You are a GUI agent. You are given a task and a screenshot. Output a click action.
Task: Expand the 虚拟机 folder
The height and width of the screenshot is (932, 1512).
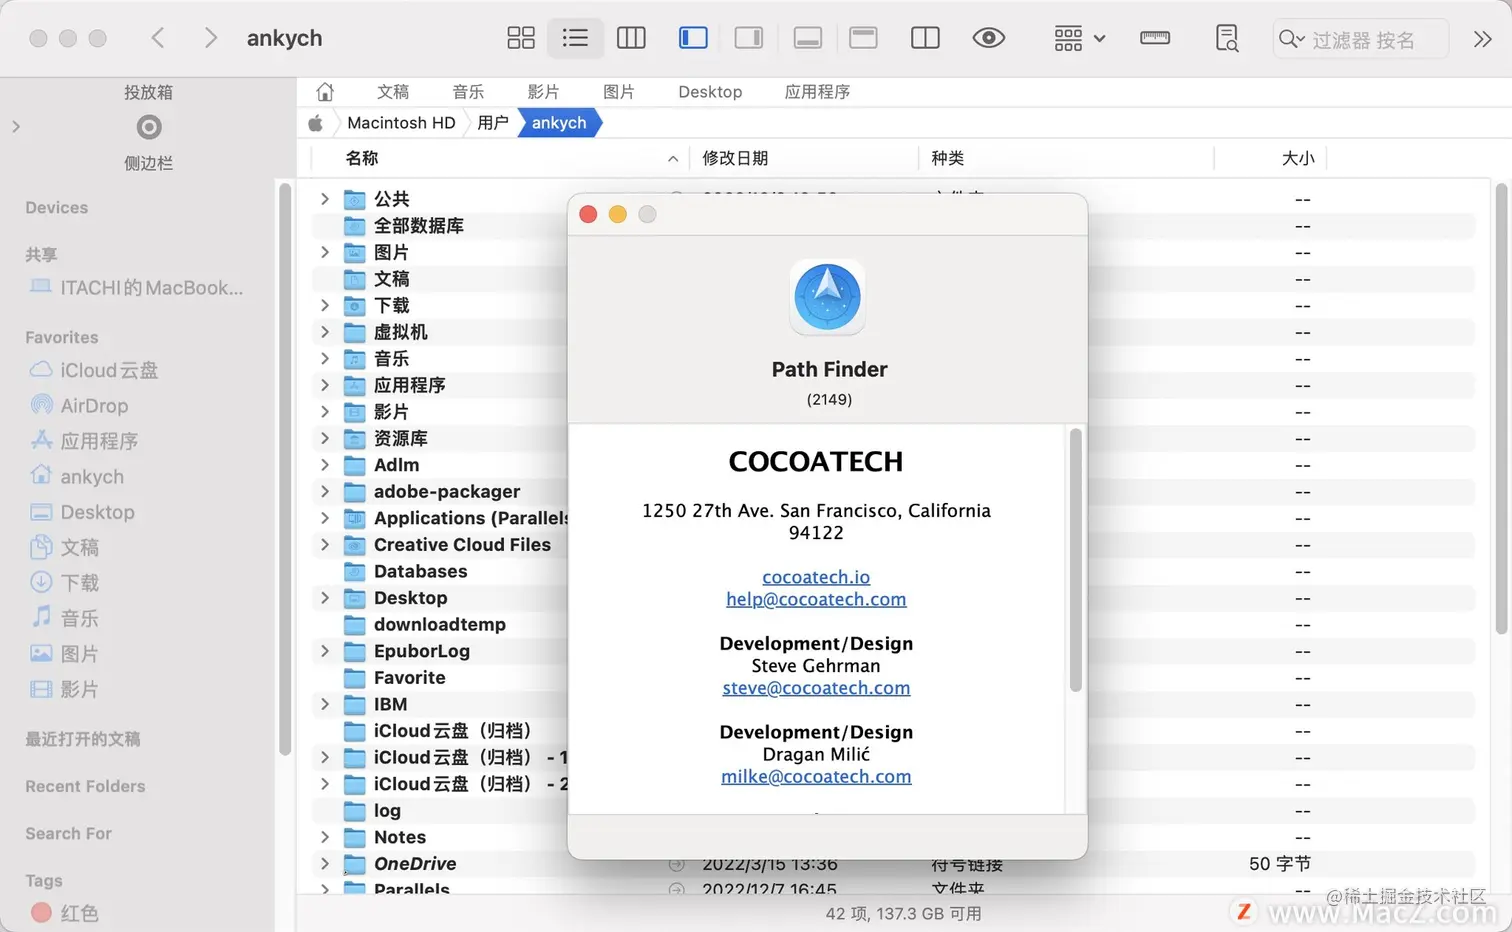pyautogui.click(x=324, y=332)
